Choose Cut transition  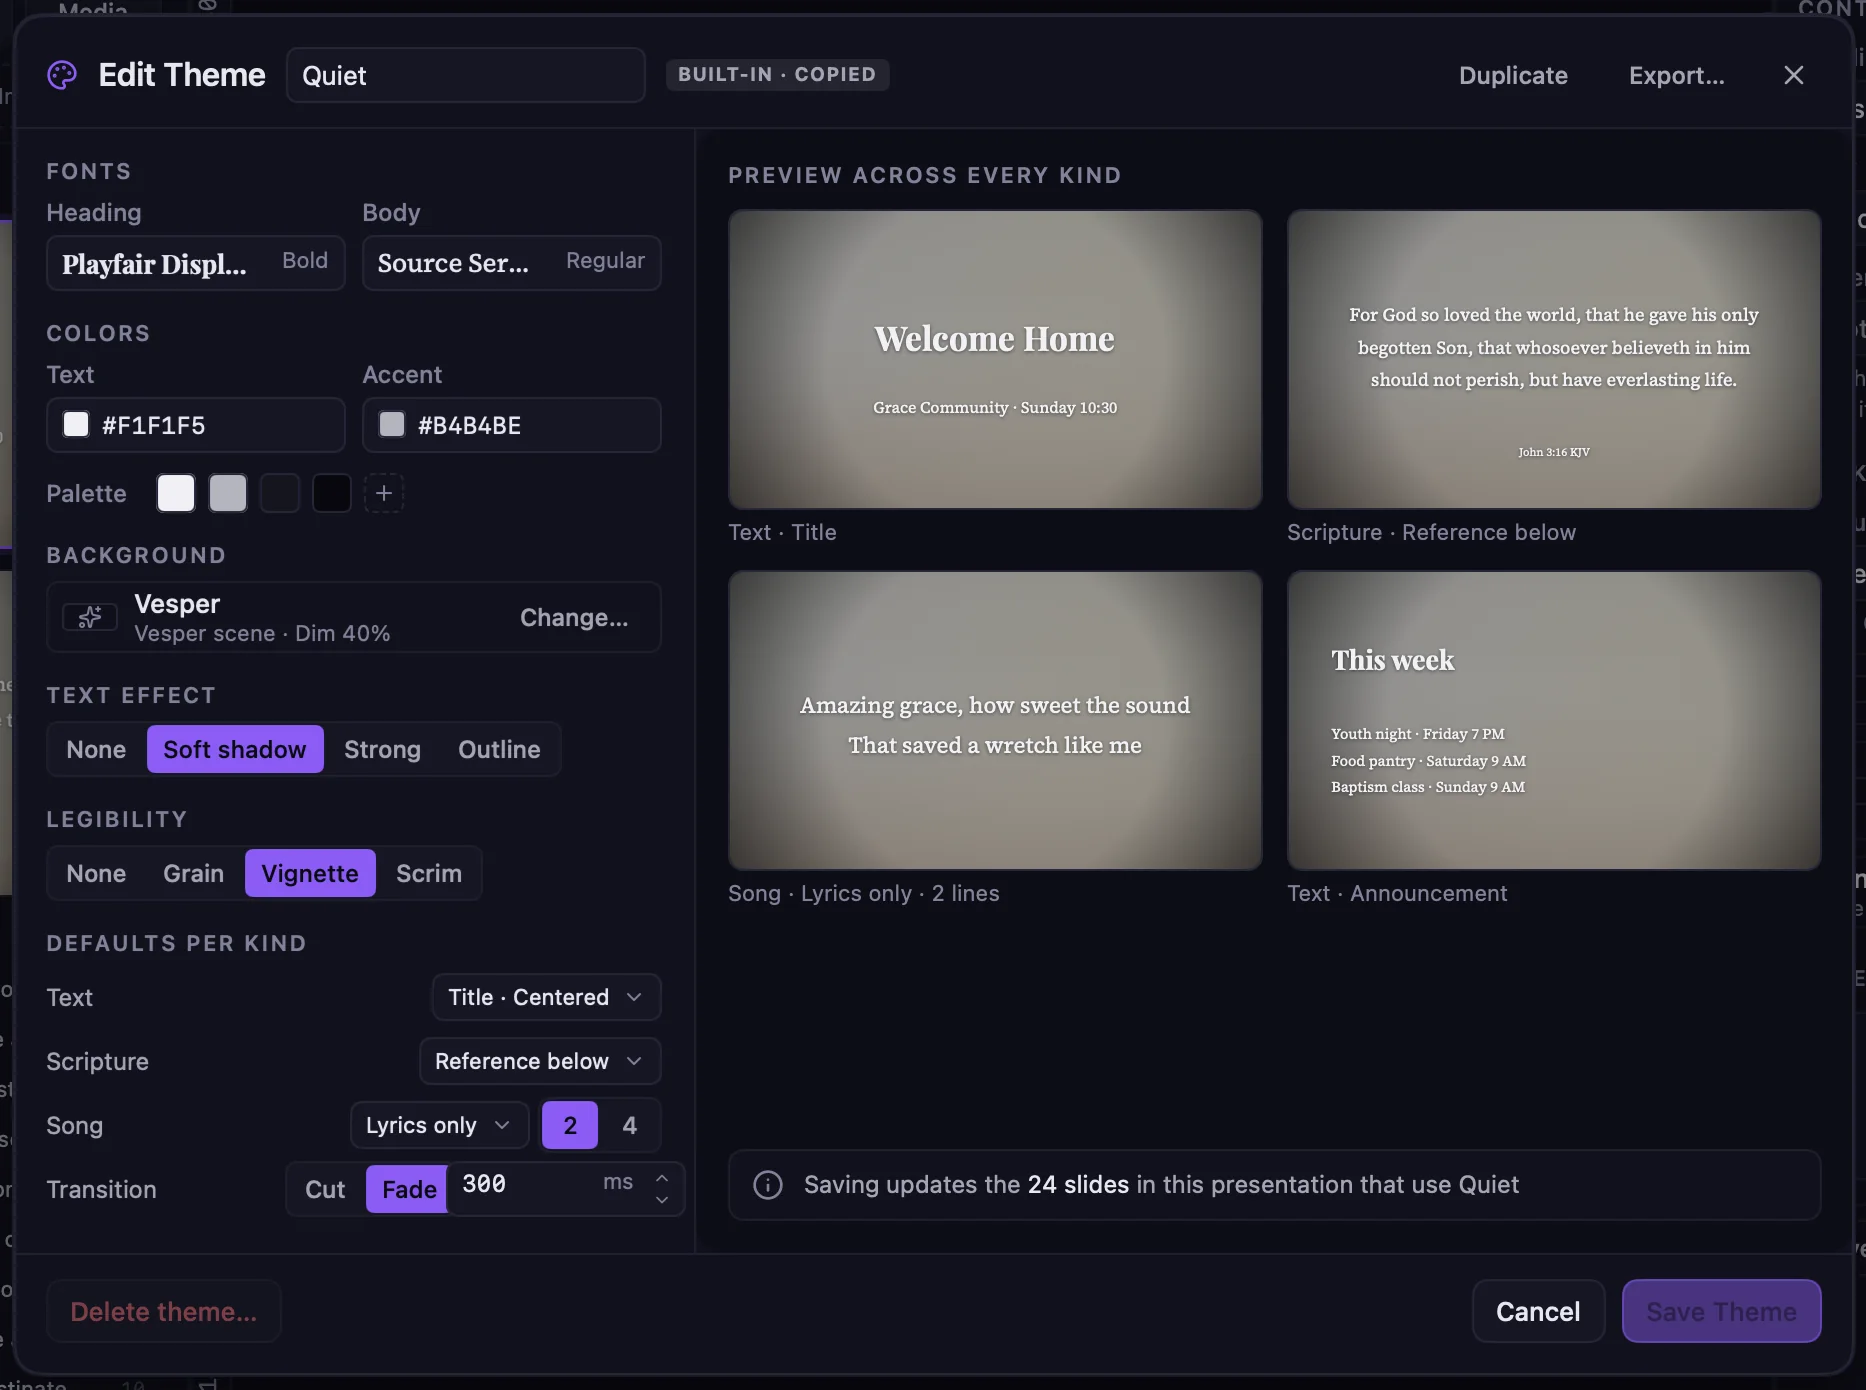[325, 1189]
